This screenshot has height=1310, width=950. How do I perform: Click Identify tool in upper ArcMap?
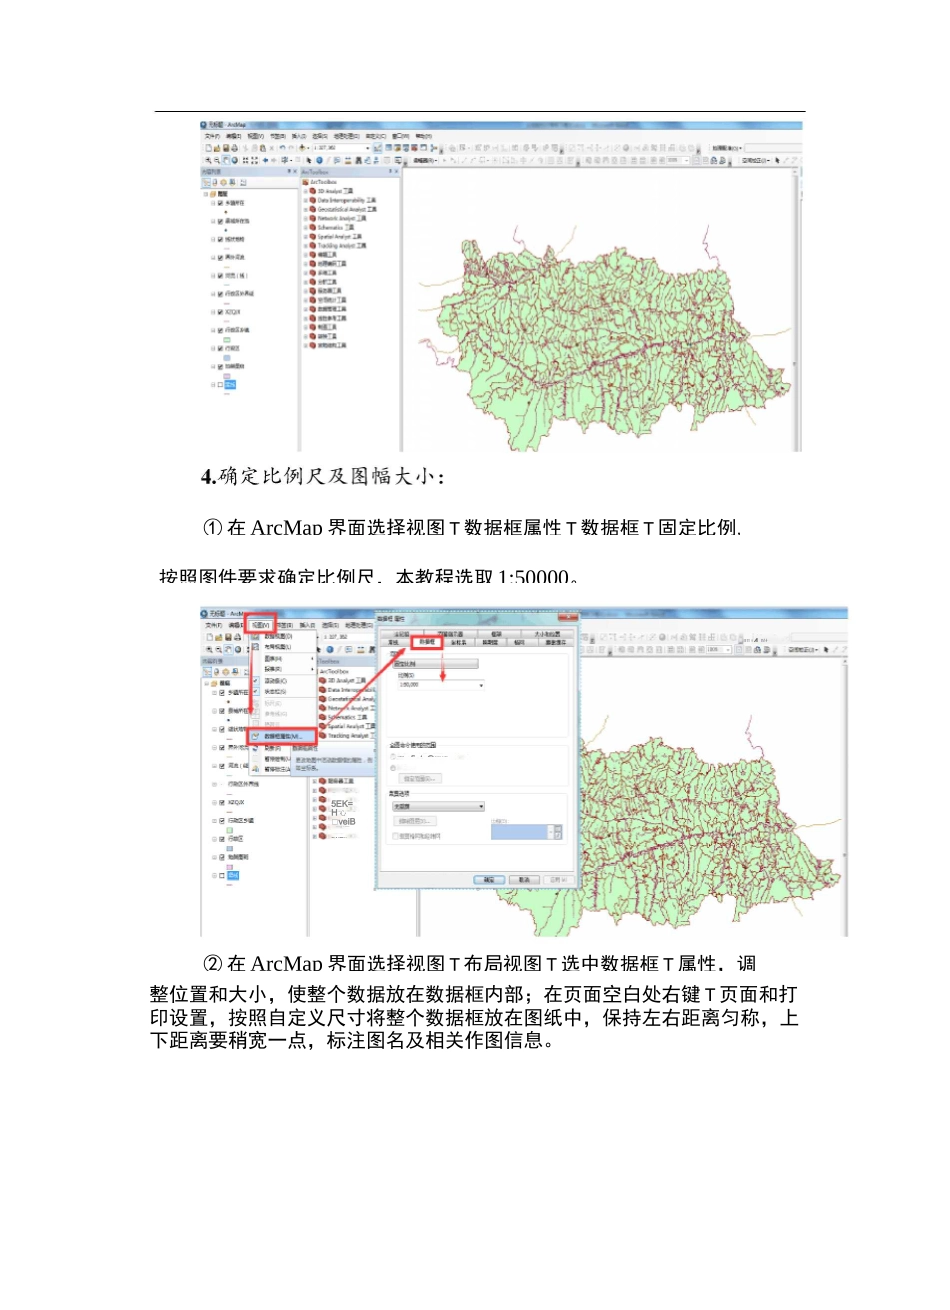319,160
